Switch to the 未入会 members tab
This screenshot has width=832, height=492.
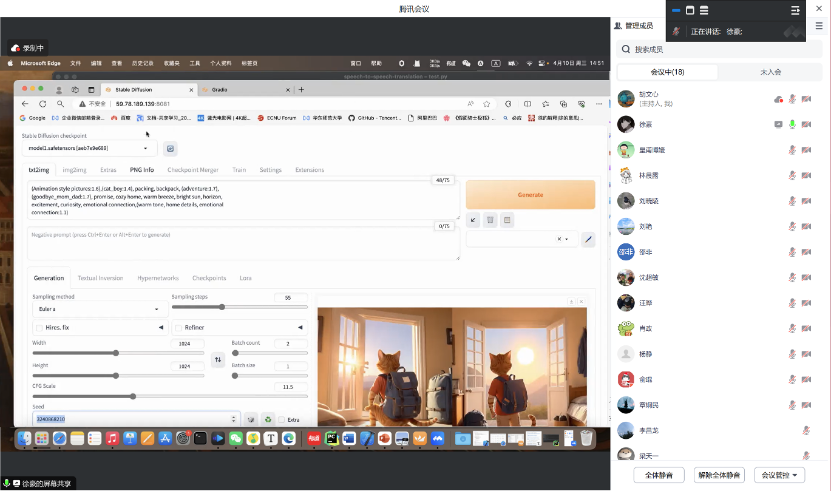(770, 72)
